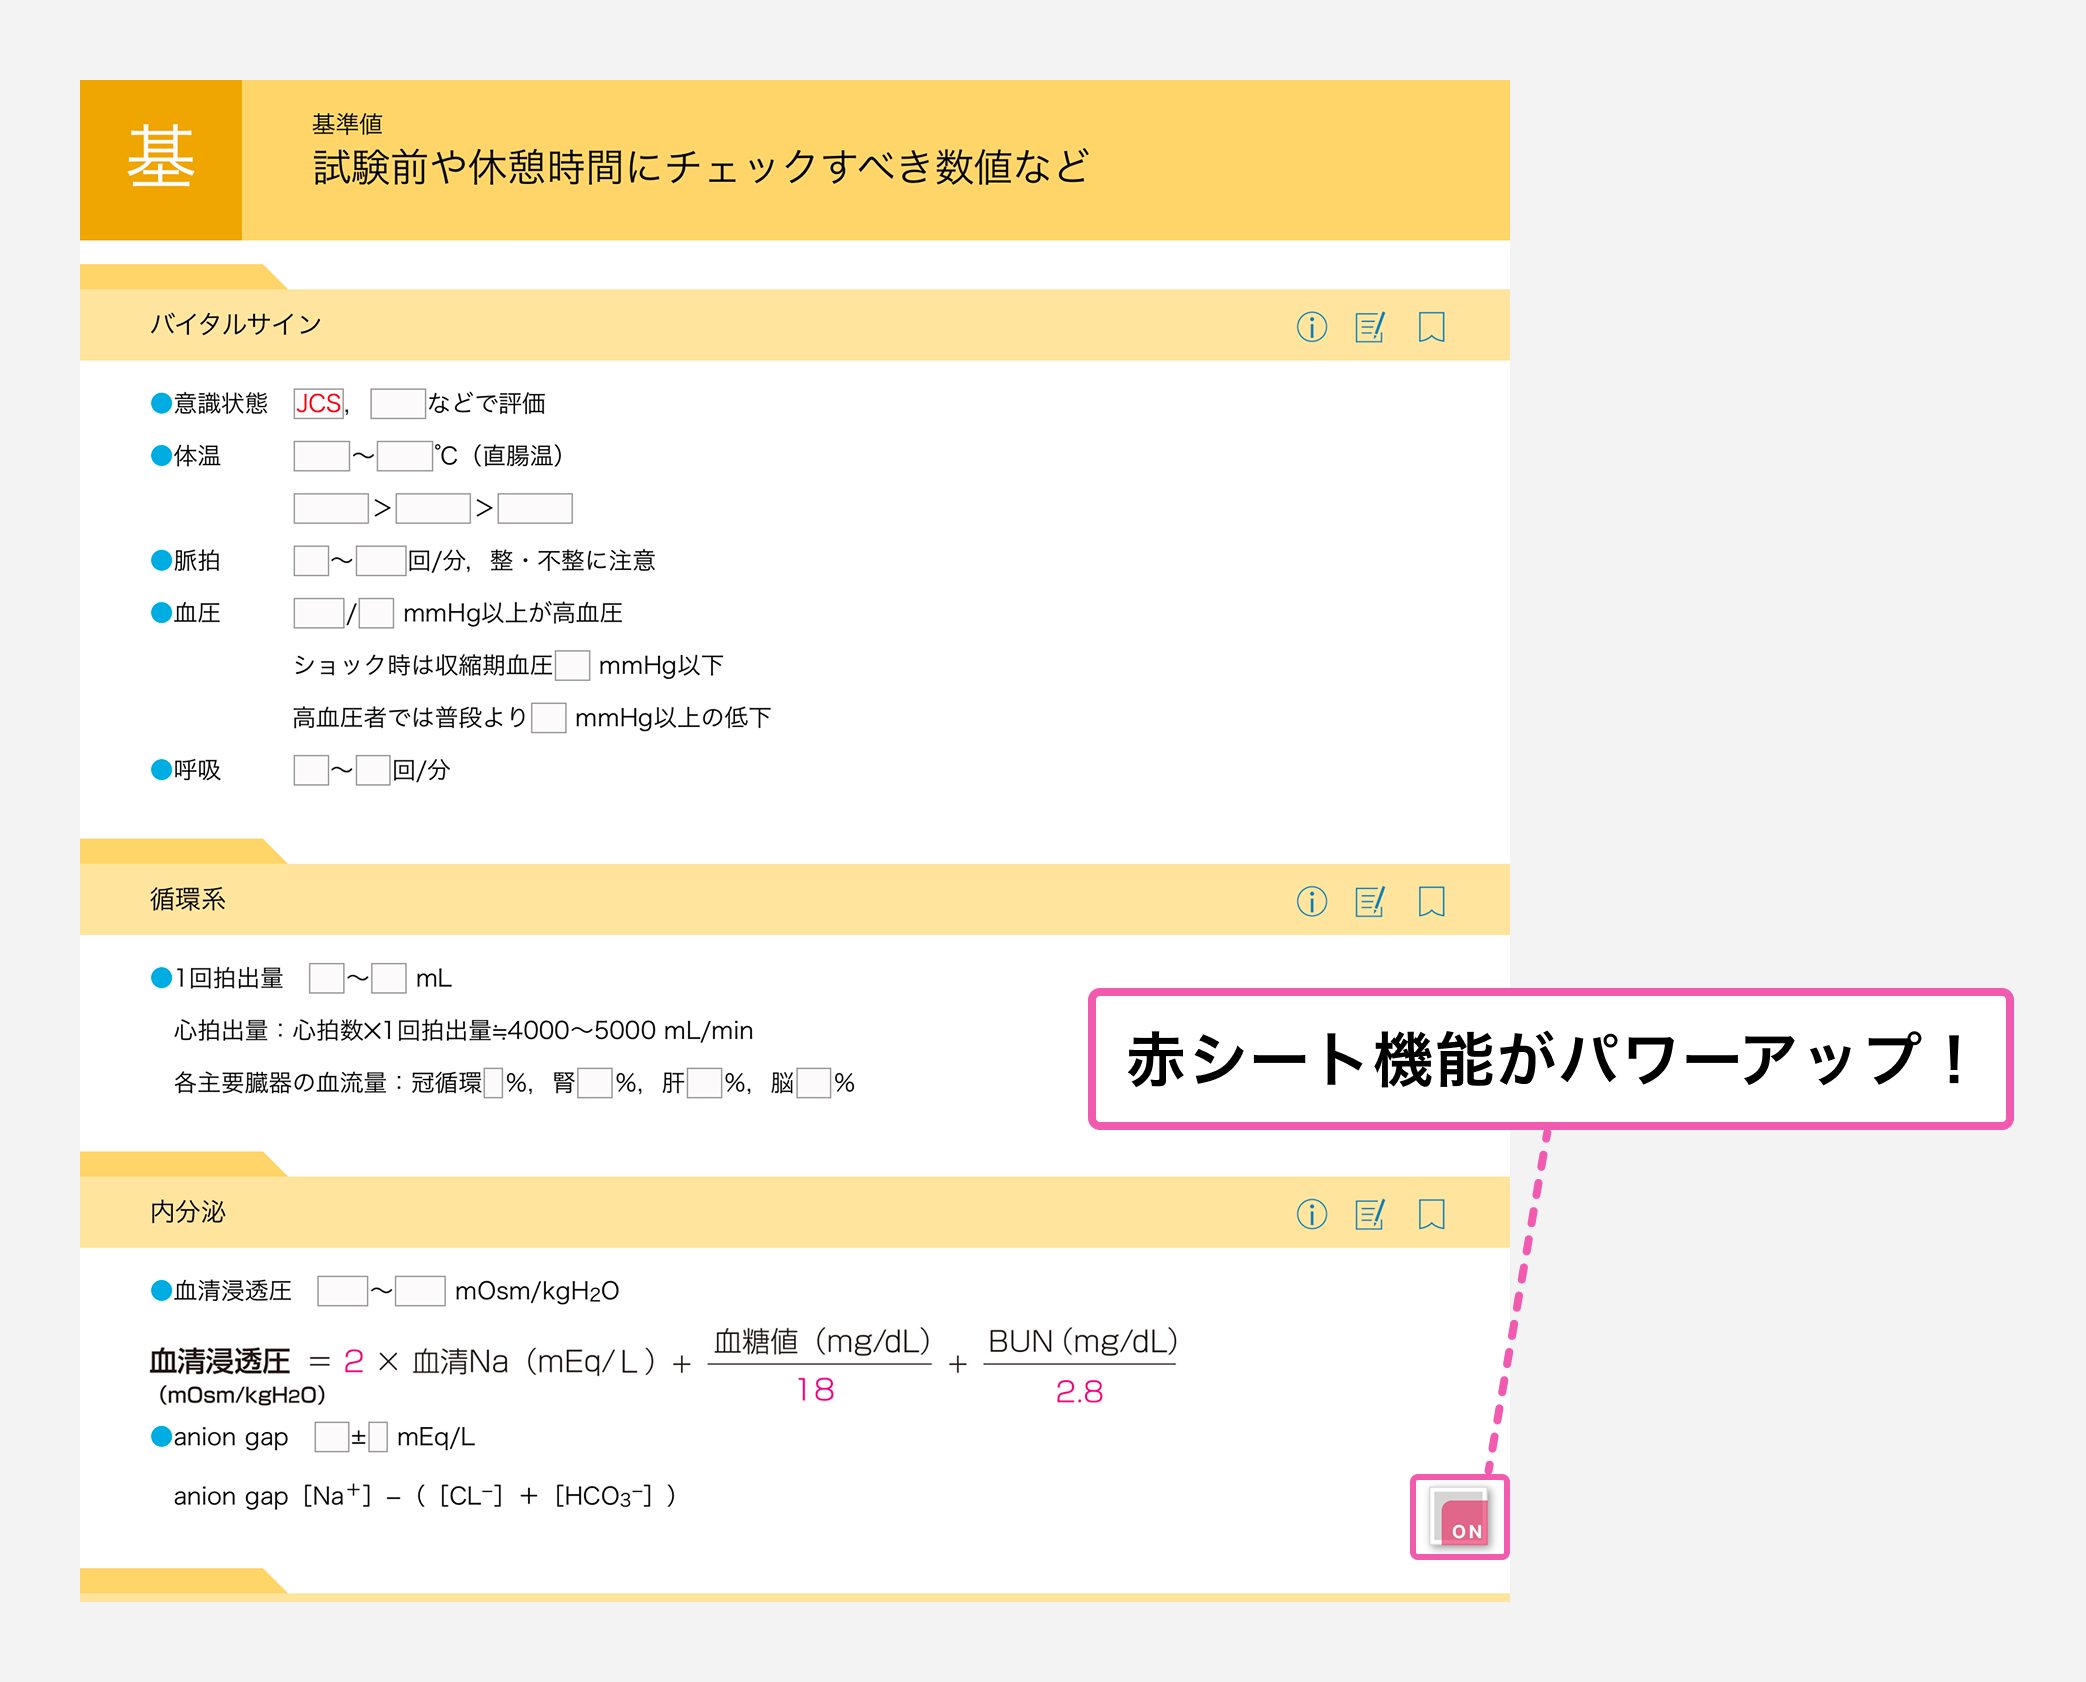2086x1682 pixels.
Task: Reveal first body temperature blank
Action: pos(321,456)
